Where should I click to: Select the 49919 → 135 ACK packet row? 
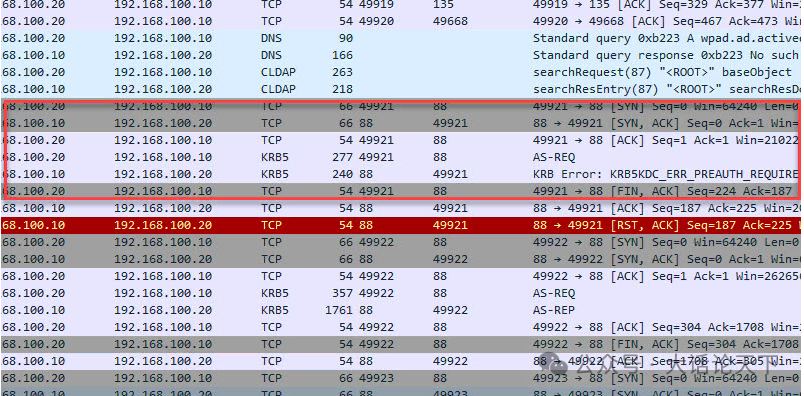pyautogui.click(x=402, y=5)
